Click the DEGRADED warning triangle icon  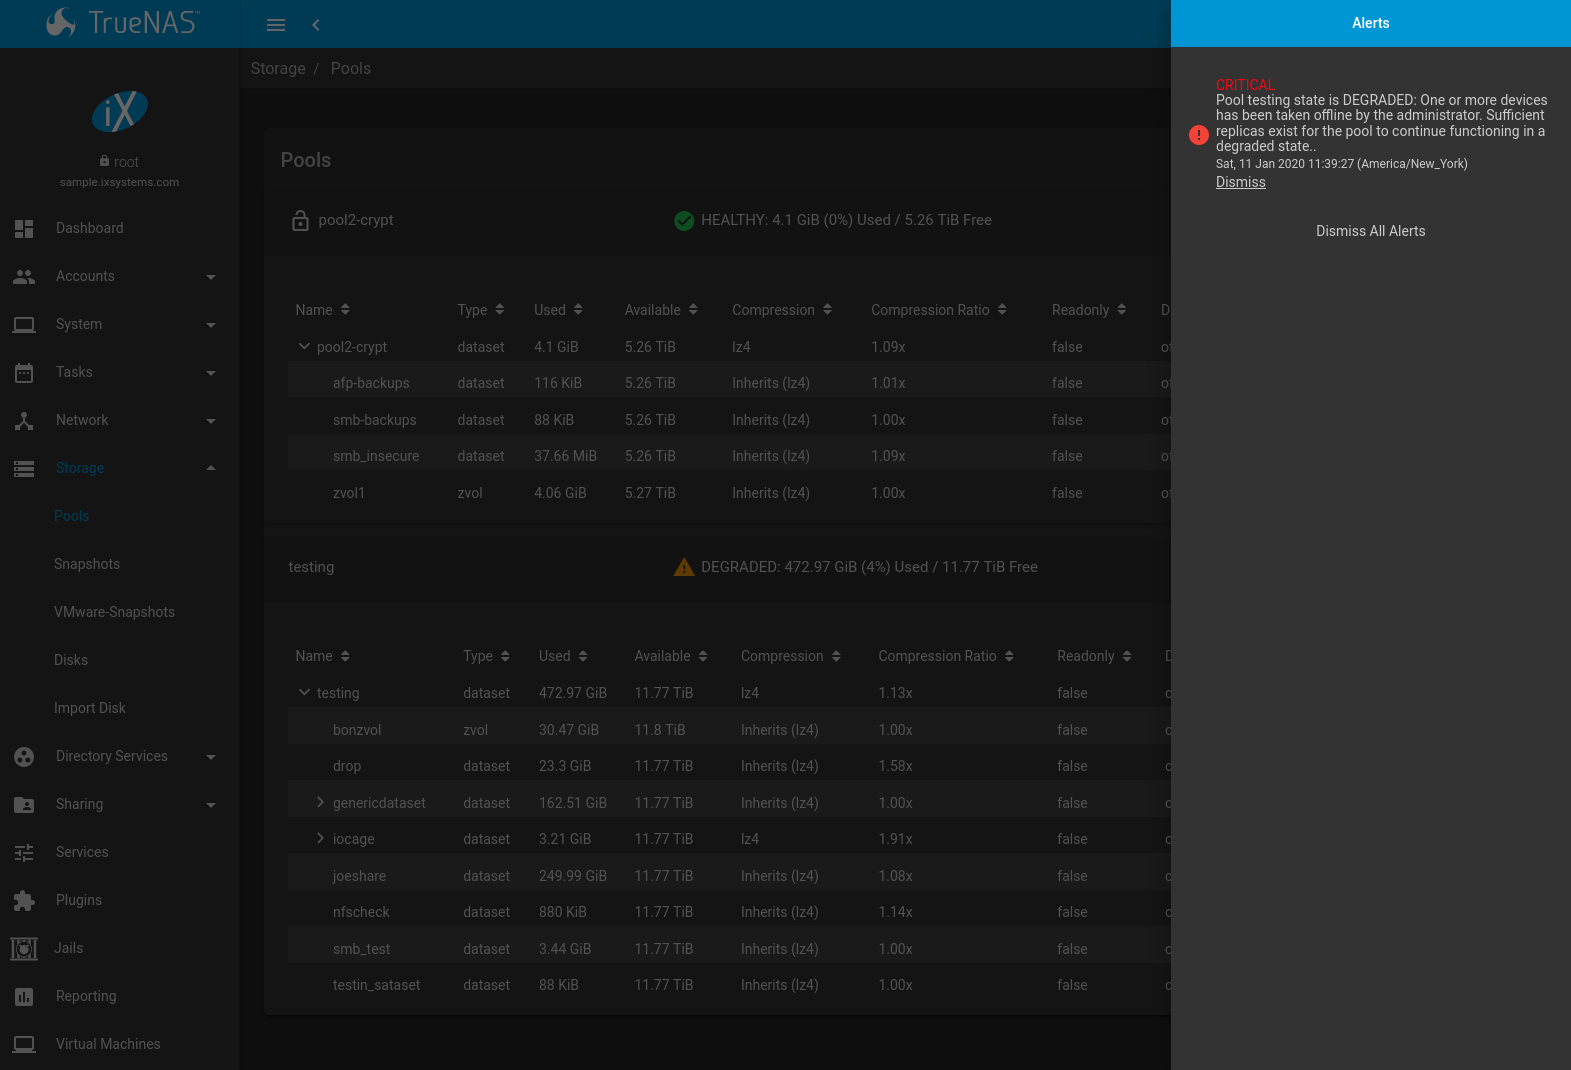pos(684,567)
